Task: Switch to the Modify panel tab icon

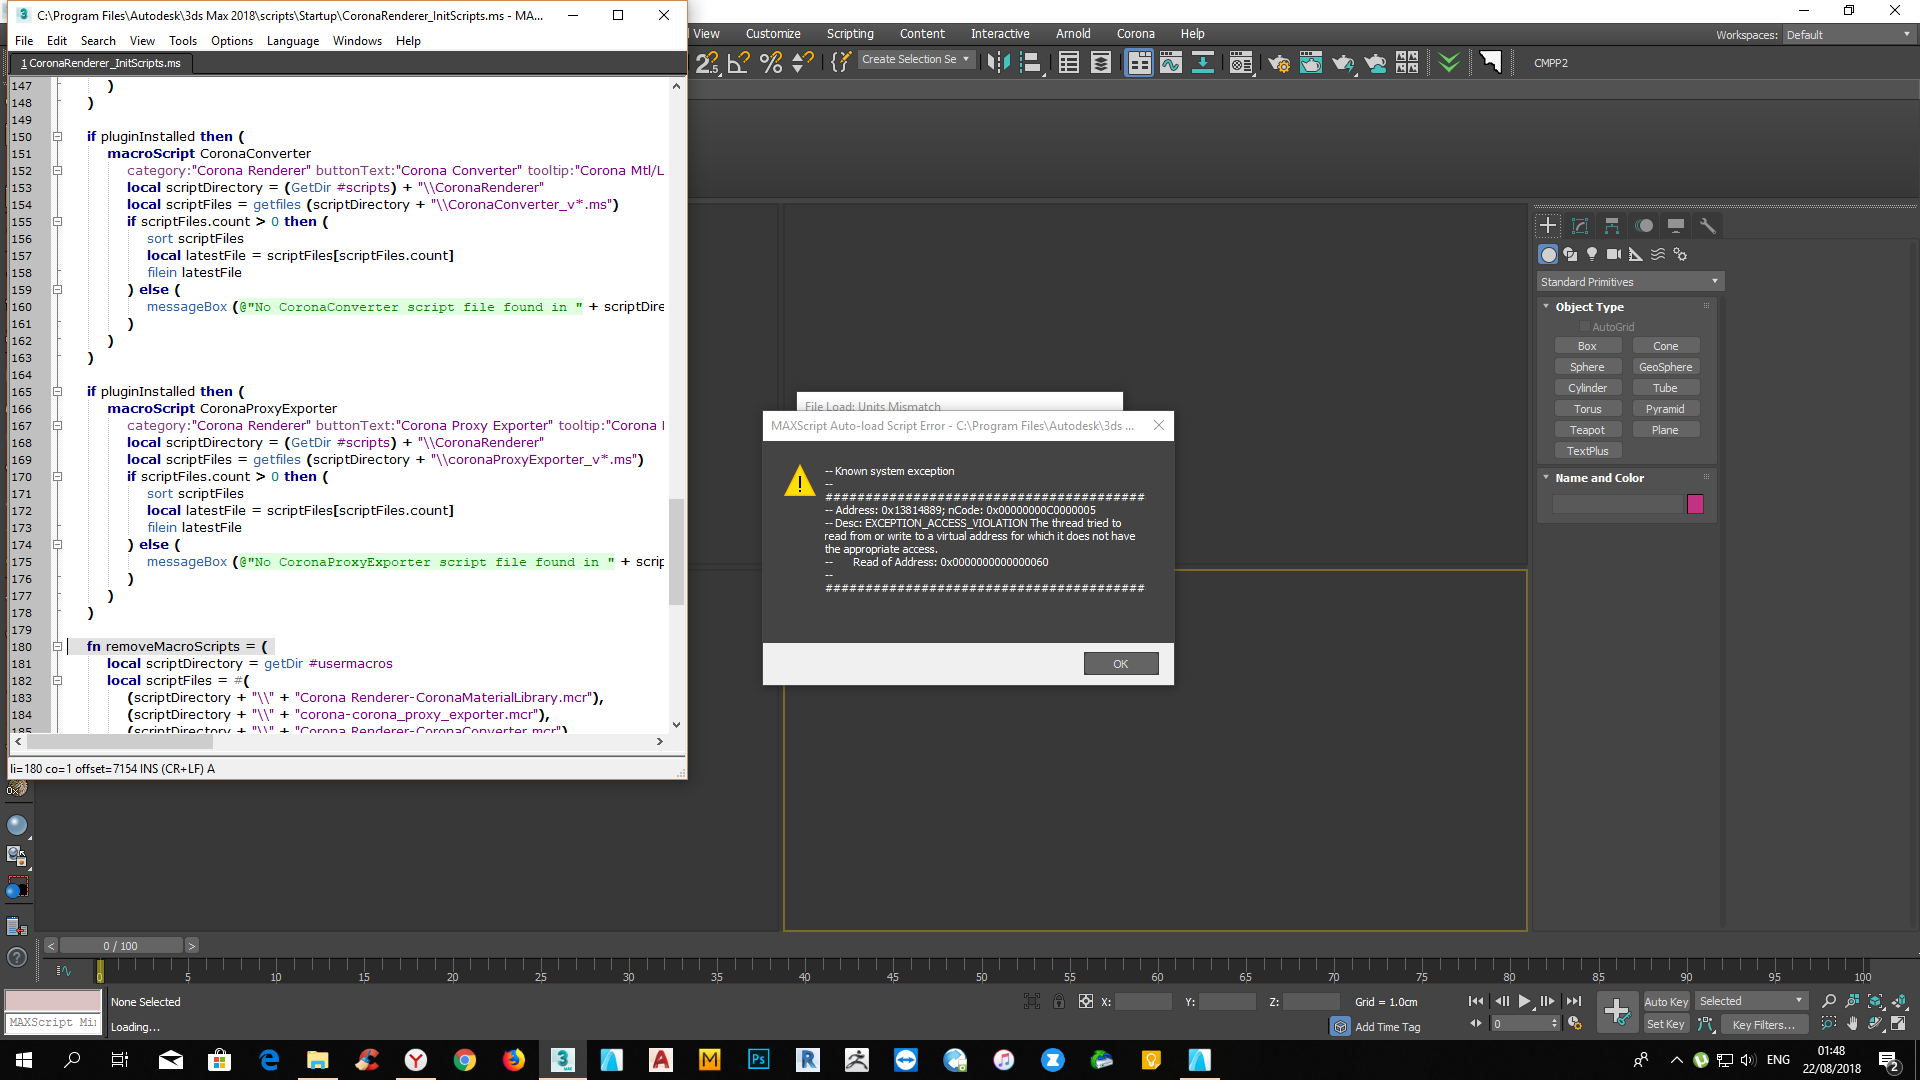Action: (x=1580, y=226)
